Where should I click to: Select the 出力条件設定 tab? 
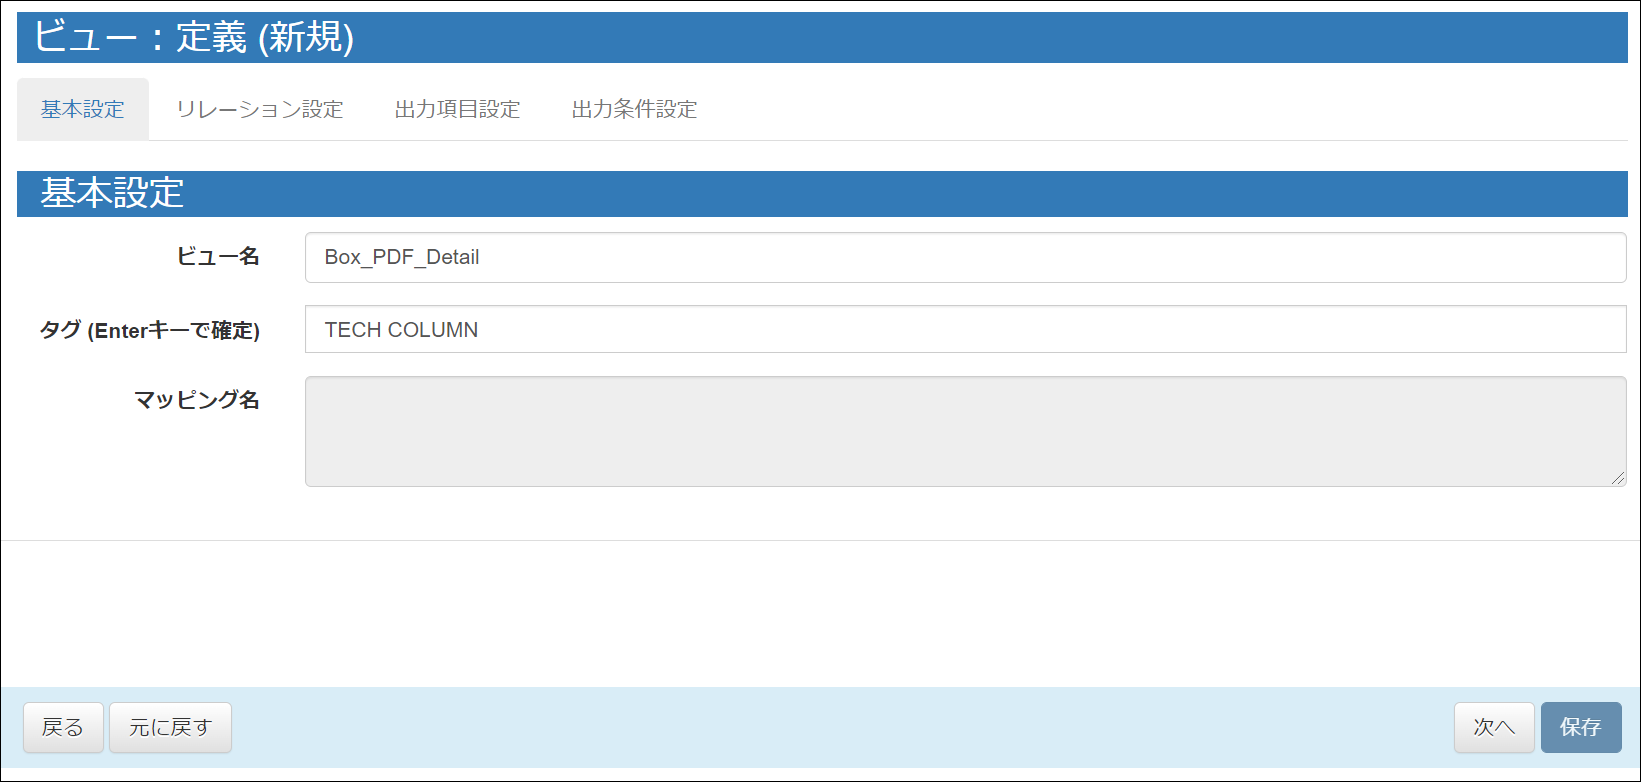point(634,109)
